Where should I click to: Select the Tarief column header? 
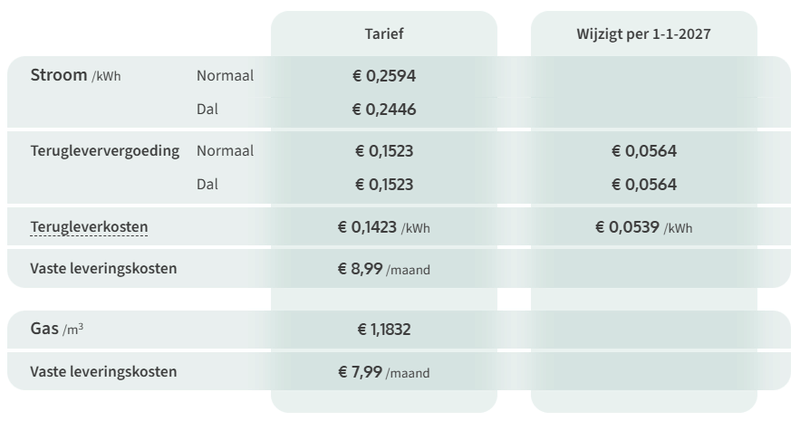(384, 34)
